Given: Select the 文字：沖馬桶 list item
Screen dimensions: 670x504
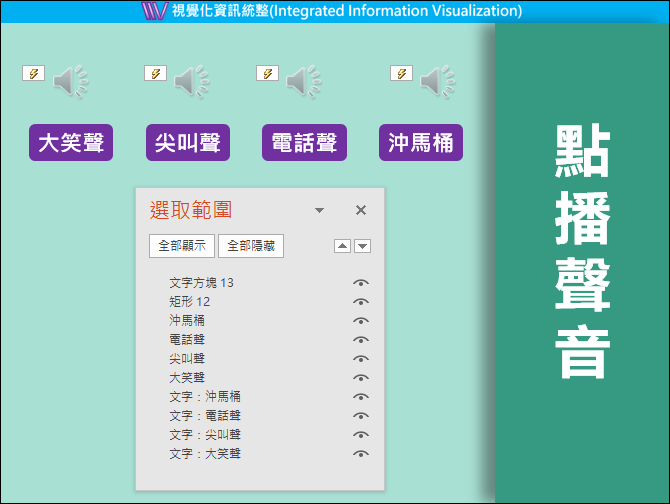Looking at the screenshot, I should [205, 396].
